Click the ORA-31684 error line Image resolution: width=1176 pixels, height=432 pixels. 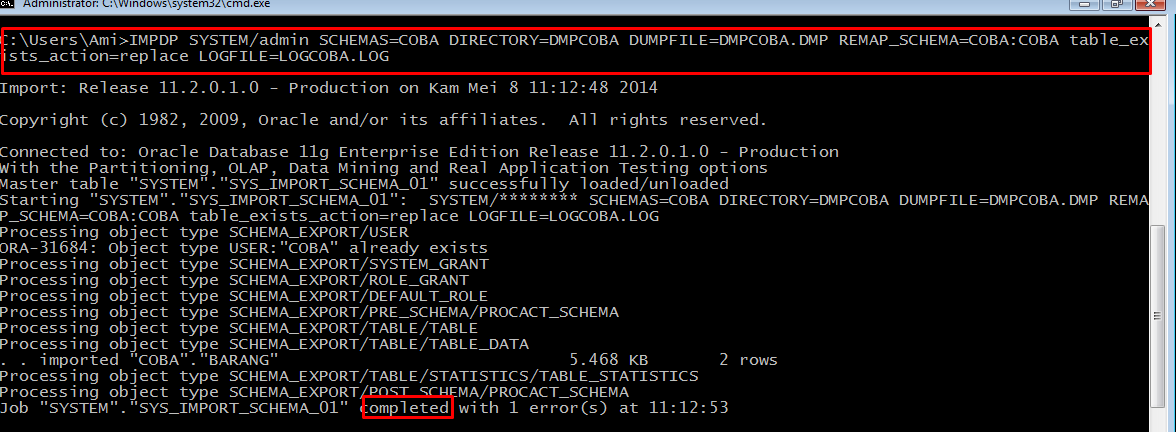pos(244,248)
